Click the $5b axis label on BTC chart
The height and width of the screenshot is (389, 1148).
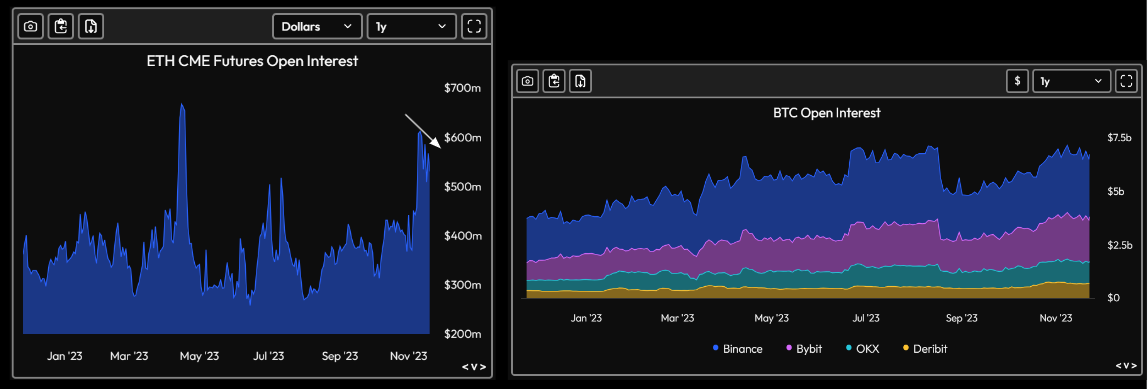click(x=1115, y=191)
